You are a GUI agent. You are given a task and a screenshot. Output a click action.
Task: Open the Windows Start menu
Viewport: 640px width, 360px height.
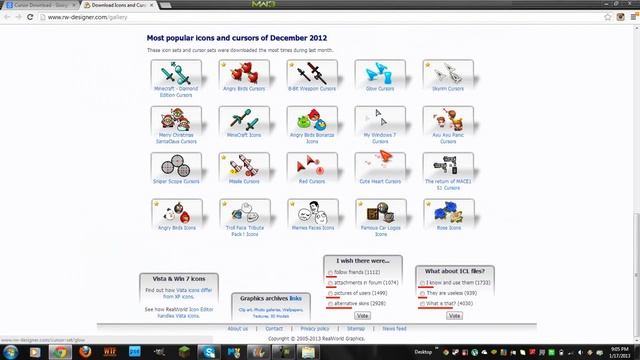[x=10, y=352]
